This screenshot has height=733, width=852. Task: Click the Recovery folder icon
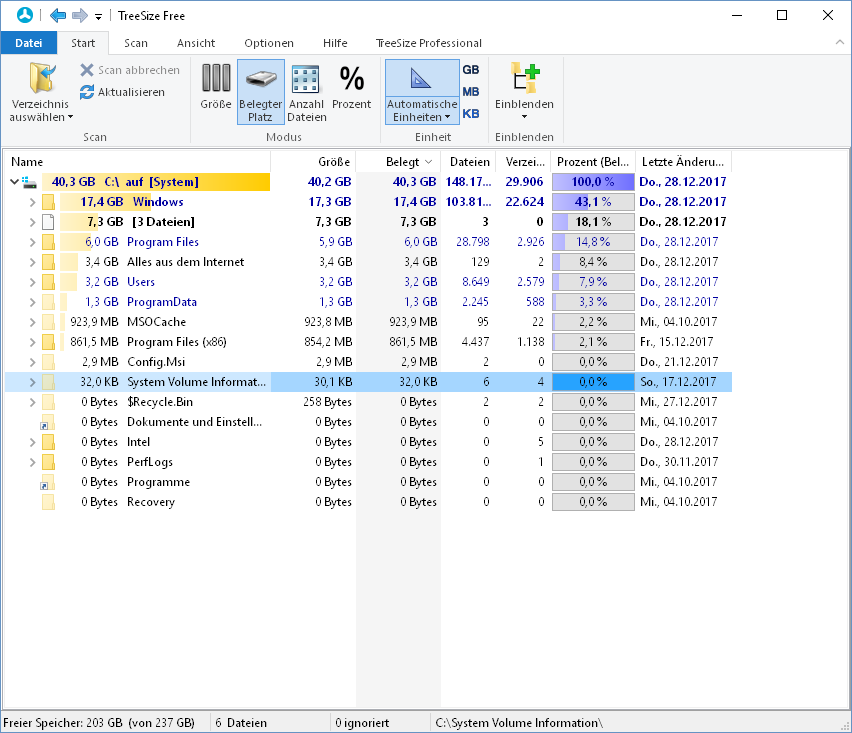48,503
